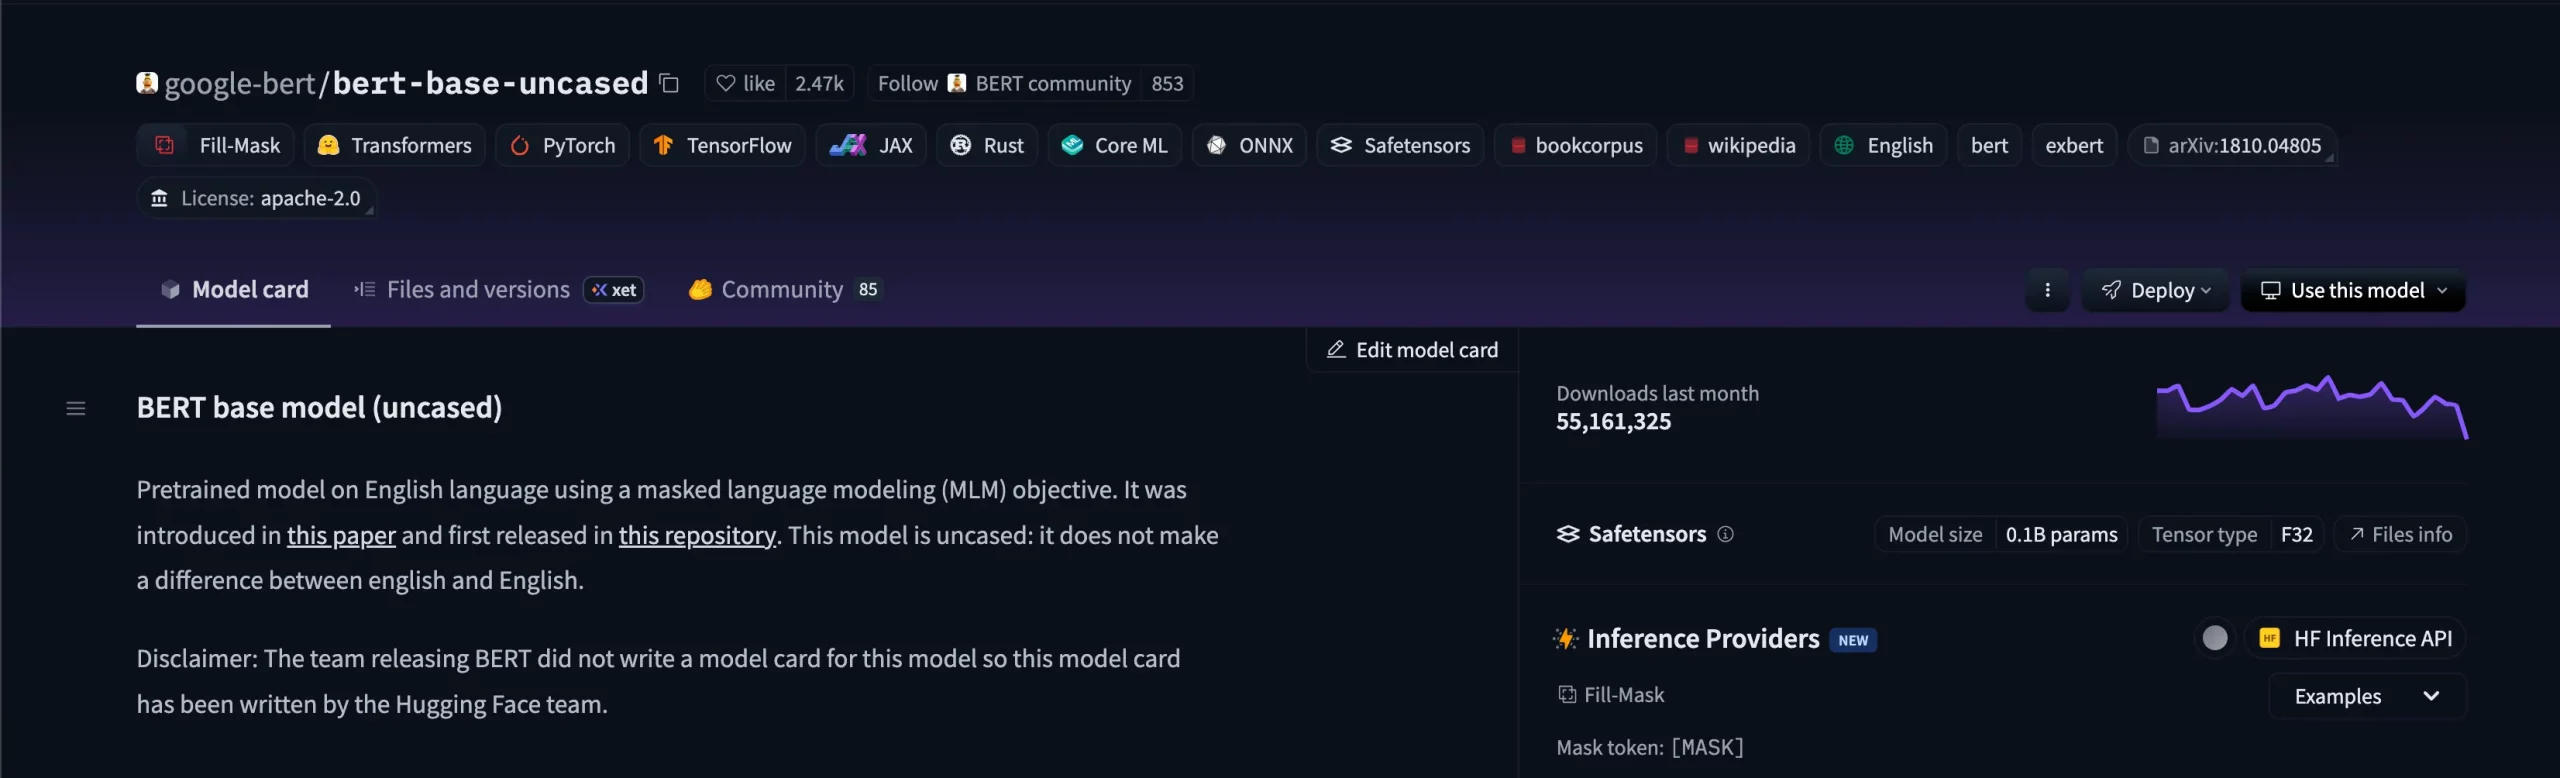Click the Edit model card button
Image resolution: width=2560 pixels, height=778 pixels.
[x=1412, y=350]
